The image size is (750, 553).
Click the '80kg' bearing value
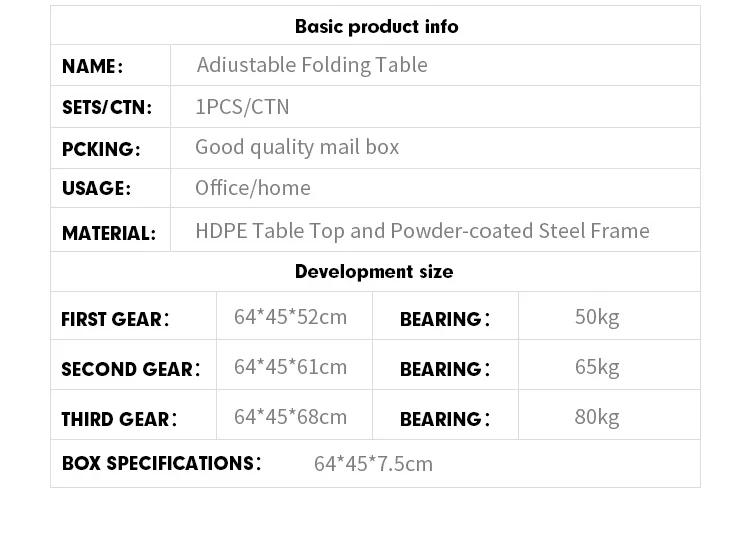point(597,416)
